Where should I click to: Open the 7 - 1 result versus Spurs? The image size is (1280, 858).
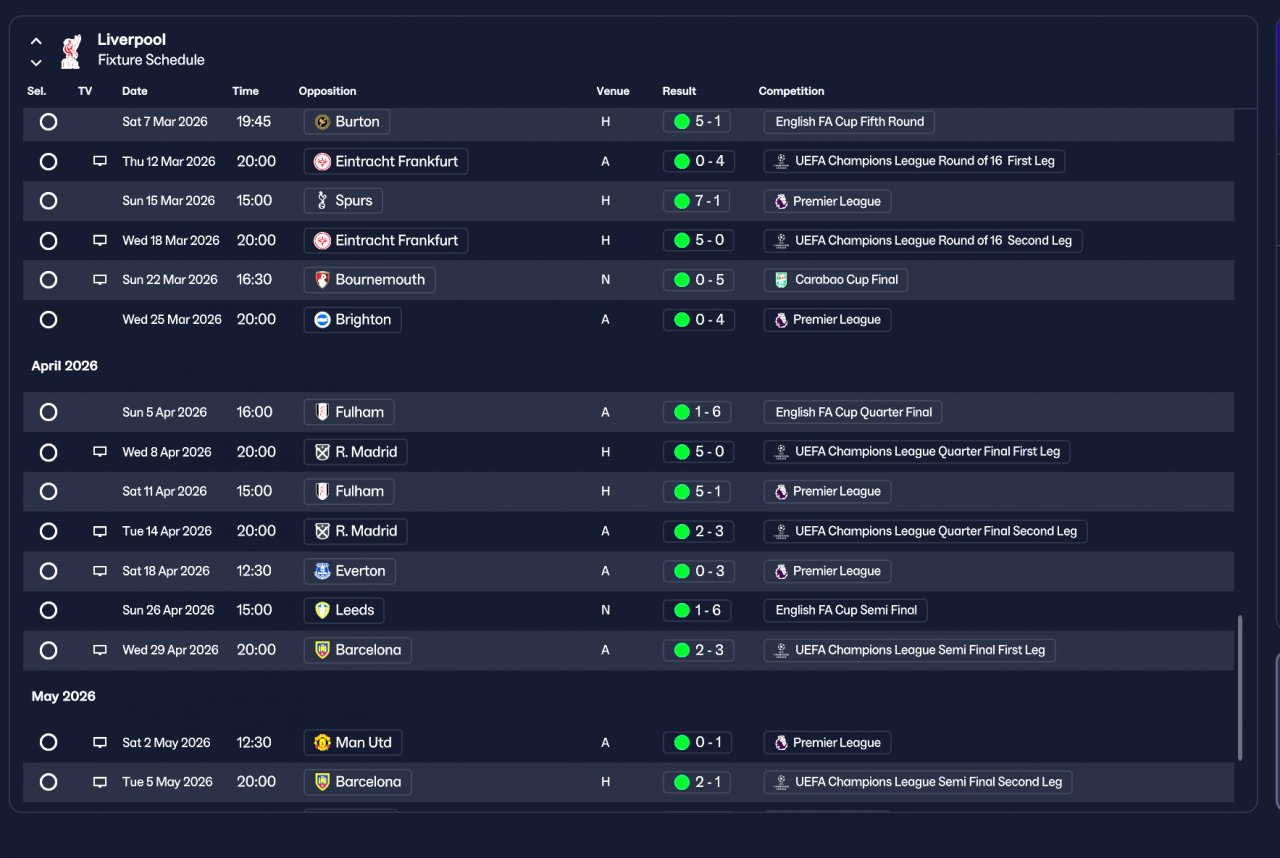coord(697,201)
